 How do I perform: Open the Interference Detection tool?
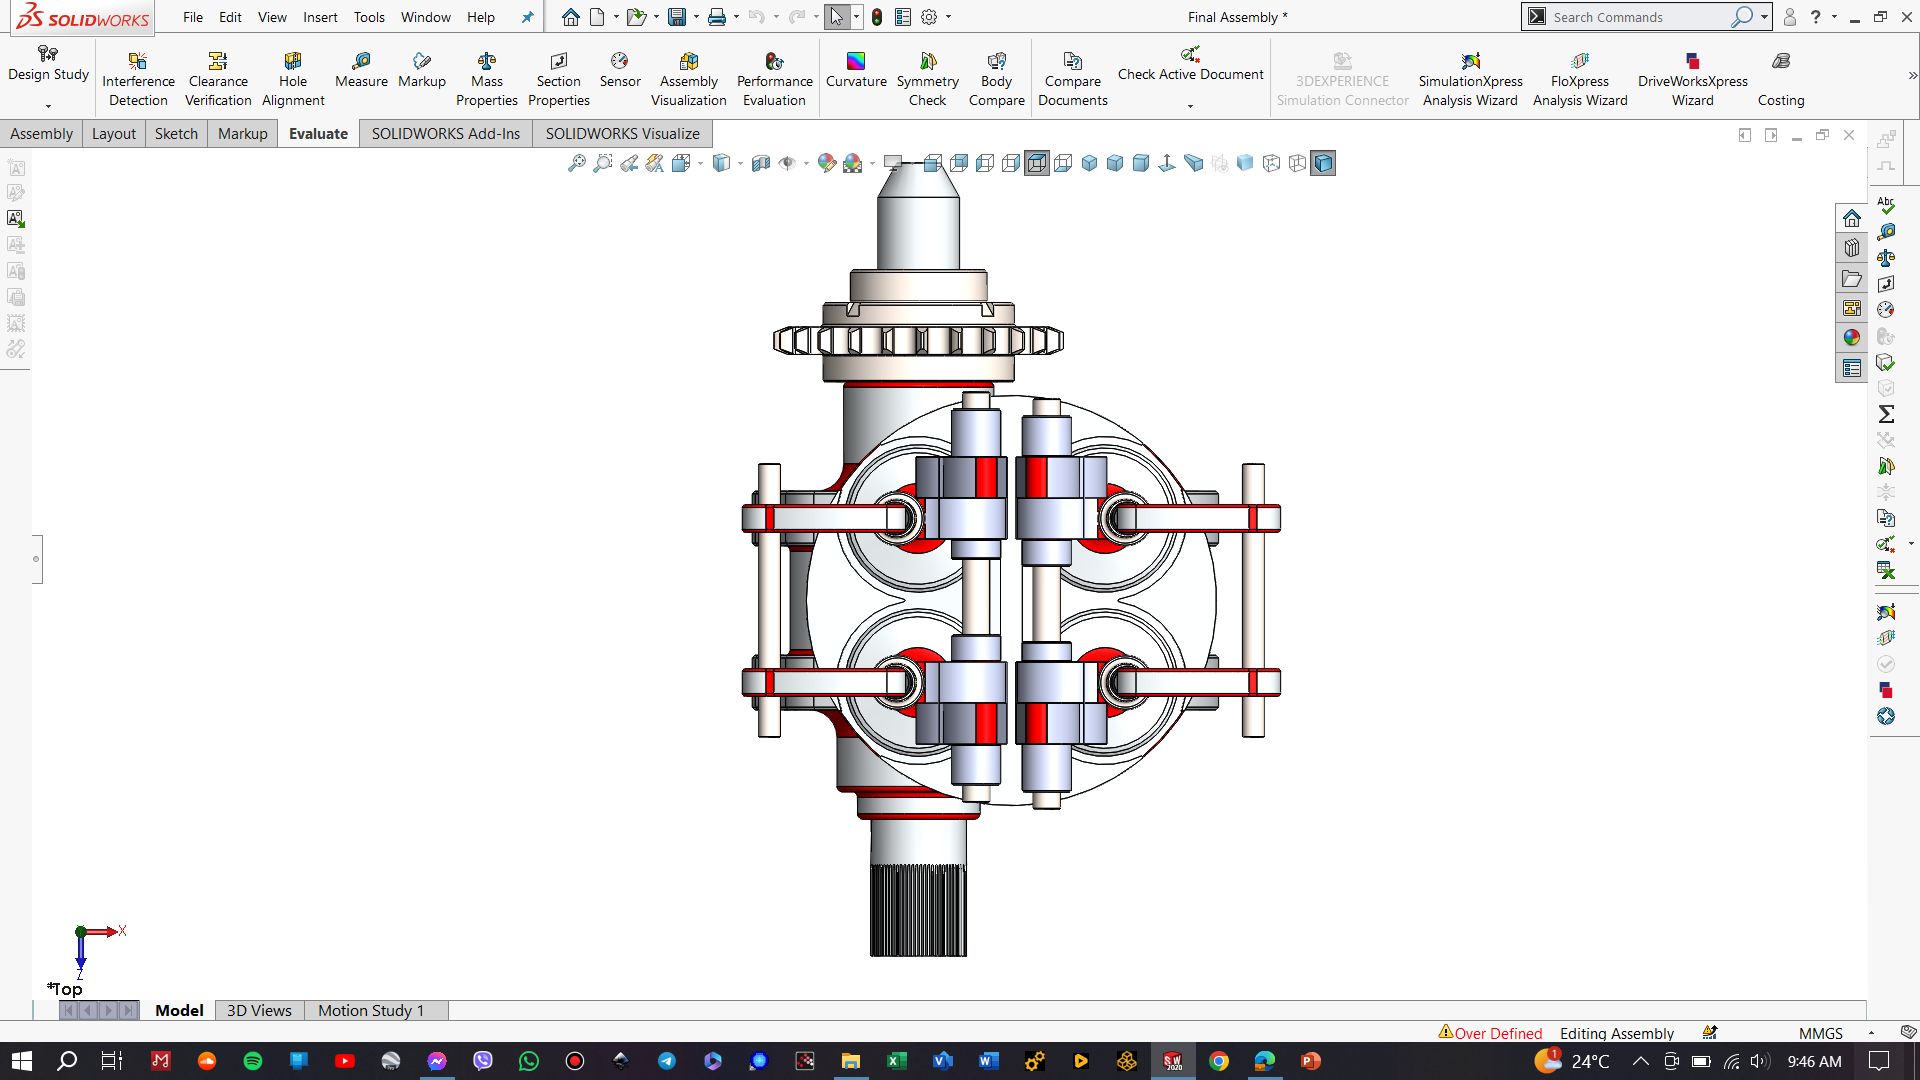point(138,78)
